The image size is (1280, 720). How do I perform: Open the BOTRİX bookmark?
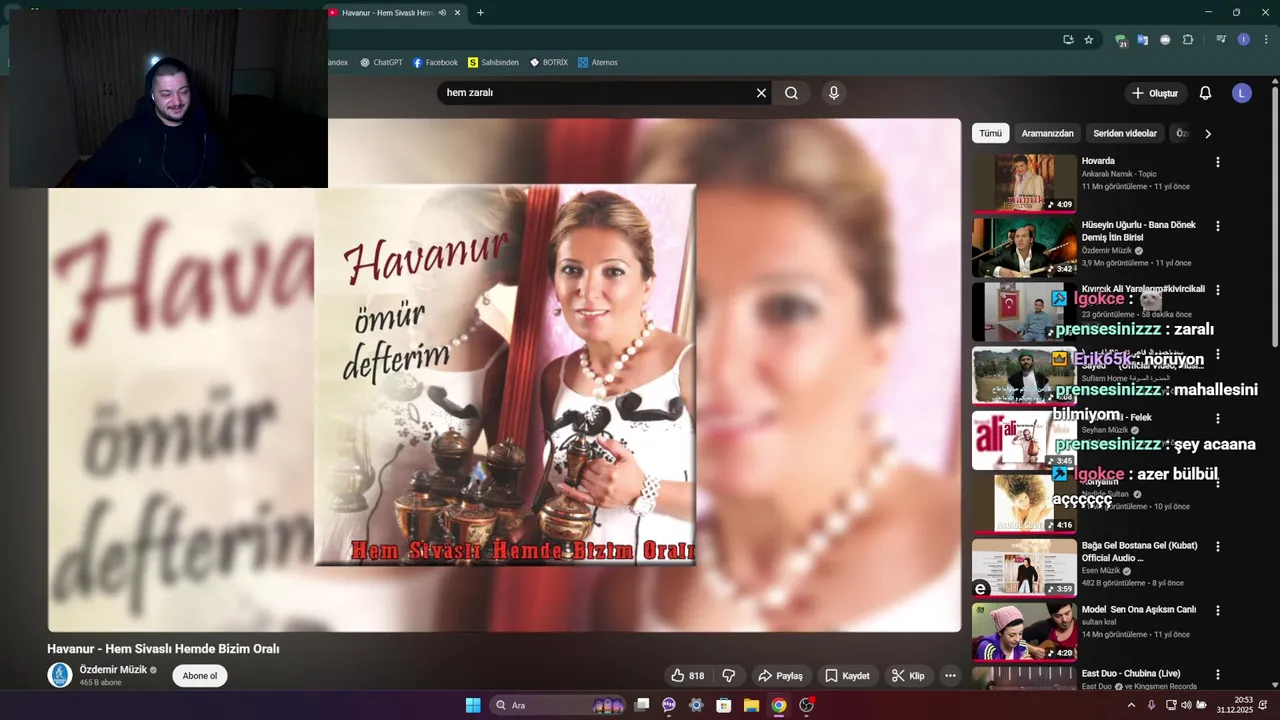tap(549, 62)
